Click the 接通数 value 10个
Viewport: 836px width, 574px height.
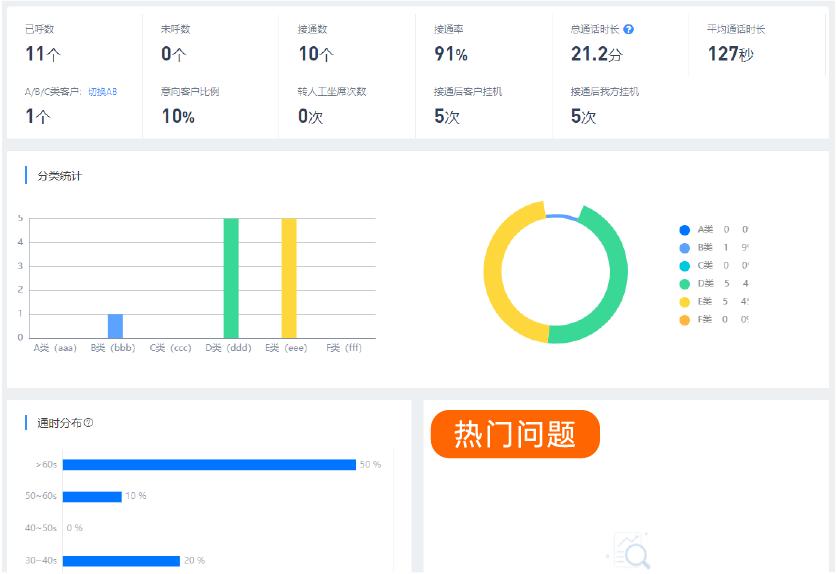[x=316, y=54]
